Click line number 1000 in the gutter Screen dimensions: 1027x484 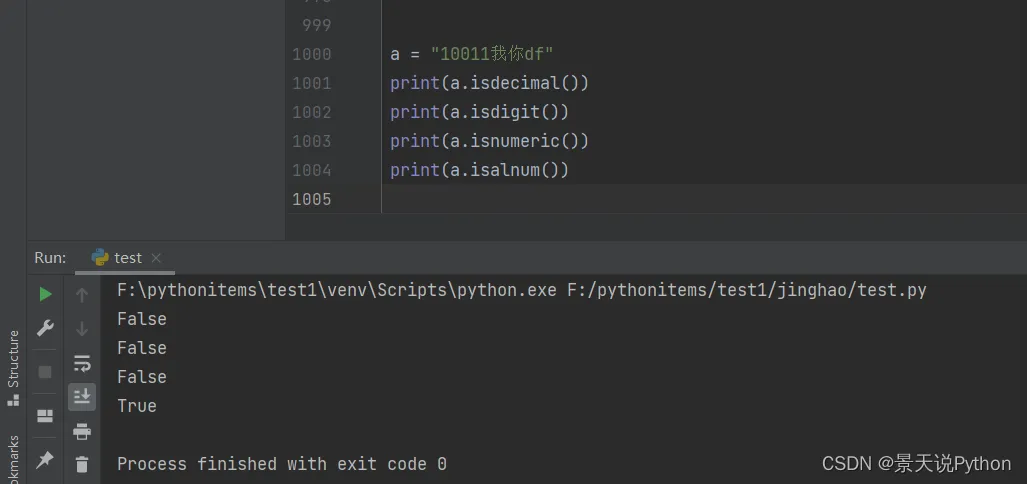pos(311,54)
